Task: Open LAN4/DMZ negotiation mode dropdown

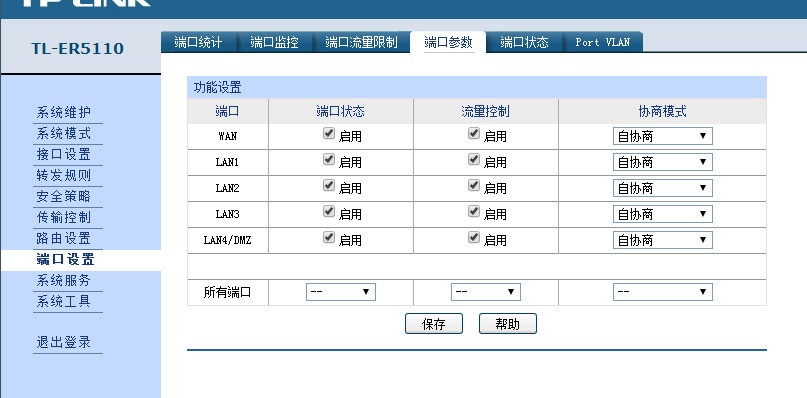Action: [x=662, y=240]
